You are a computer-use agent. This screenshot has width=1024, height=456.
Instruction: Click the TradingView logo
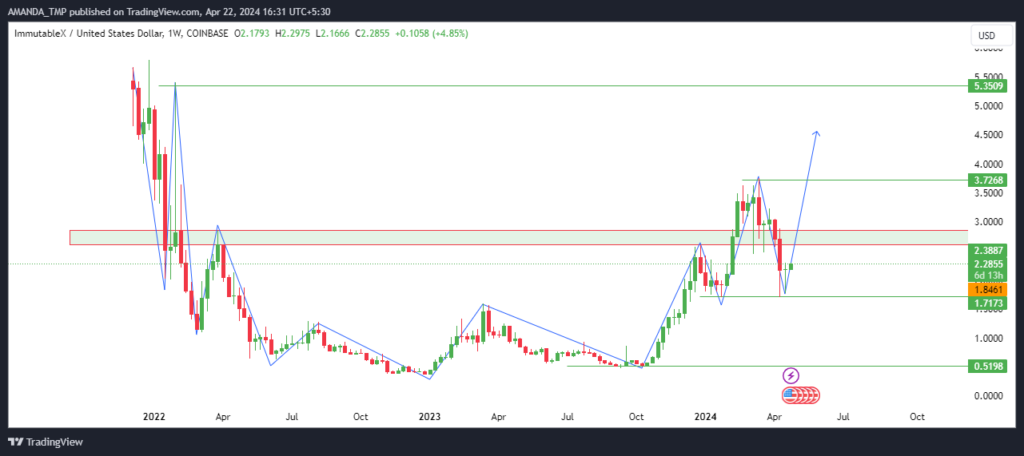tap(45, 442)
